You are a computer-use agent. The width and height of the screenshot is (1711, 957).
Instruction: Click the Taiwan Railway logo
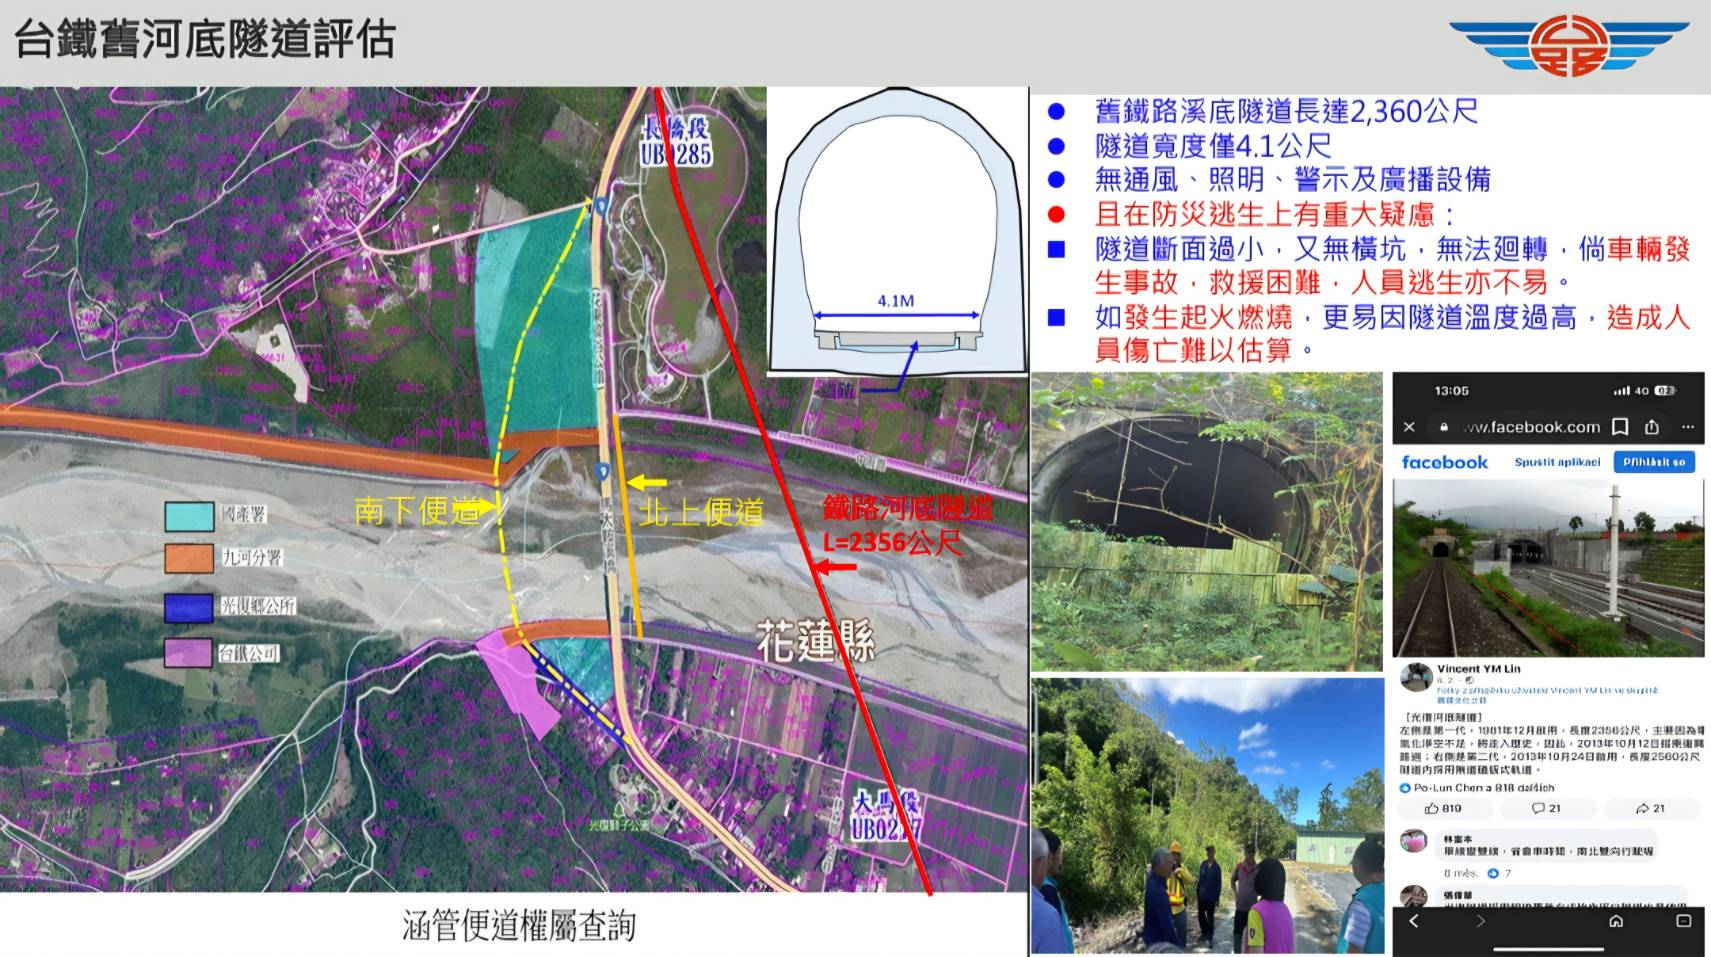1568,46
